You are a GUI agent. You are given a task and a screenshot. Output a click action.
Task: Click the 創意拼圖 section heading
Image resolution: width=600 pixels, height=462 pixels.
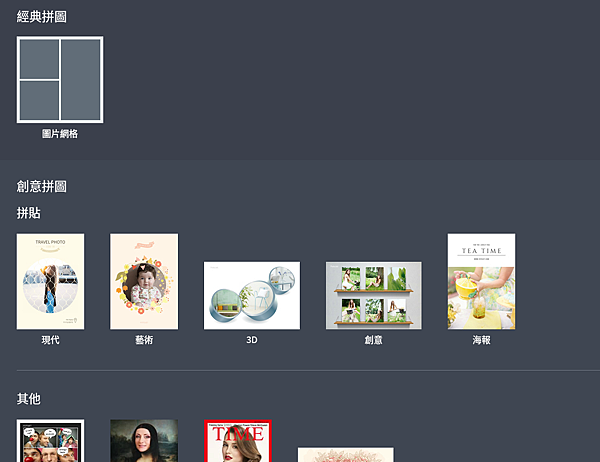pos(42,186)
